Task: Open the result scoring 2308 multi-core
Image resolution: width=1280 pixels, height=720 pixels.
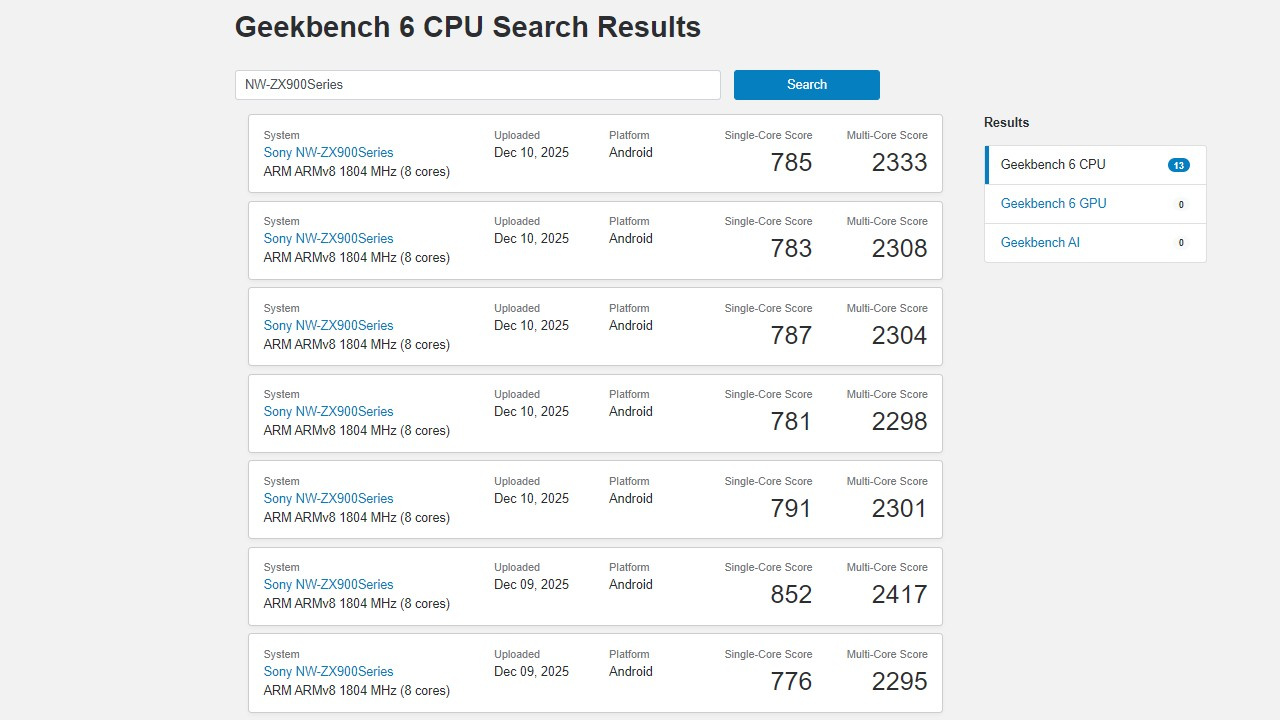Action: pos(328,238)
